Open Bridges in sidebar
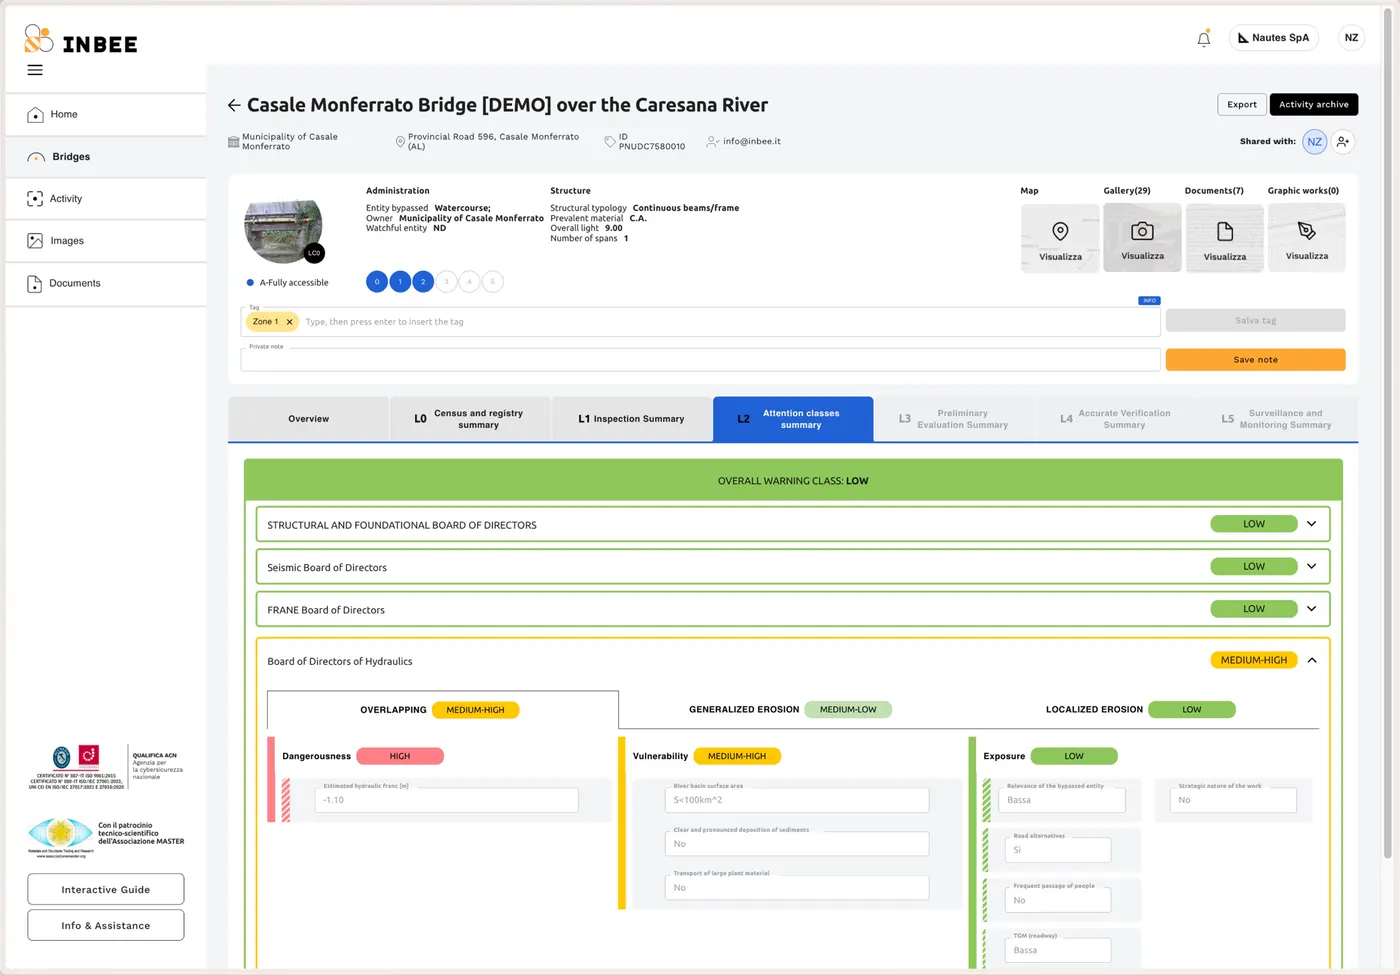This screenshot has height=975, width=1400. (105, 157)
